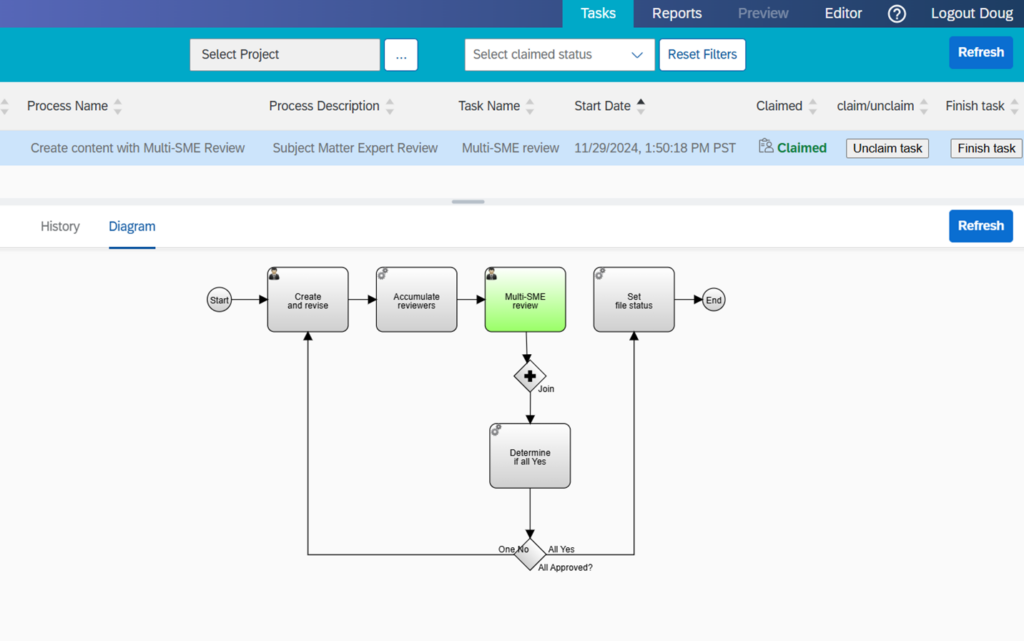The image size is (1024, 641).
Task: Click inside the Select Project input field
Action: click(285, 55)
